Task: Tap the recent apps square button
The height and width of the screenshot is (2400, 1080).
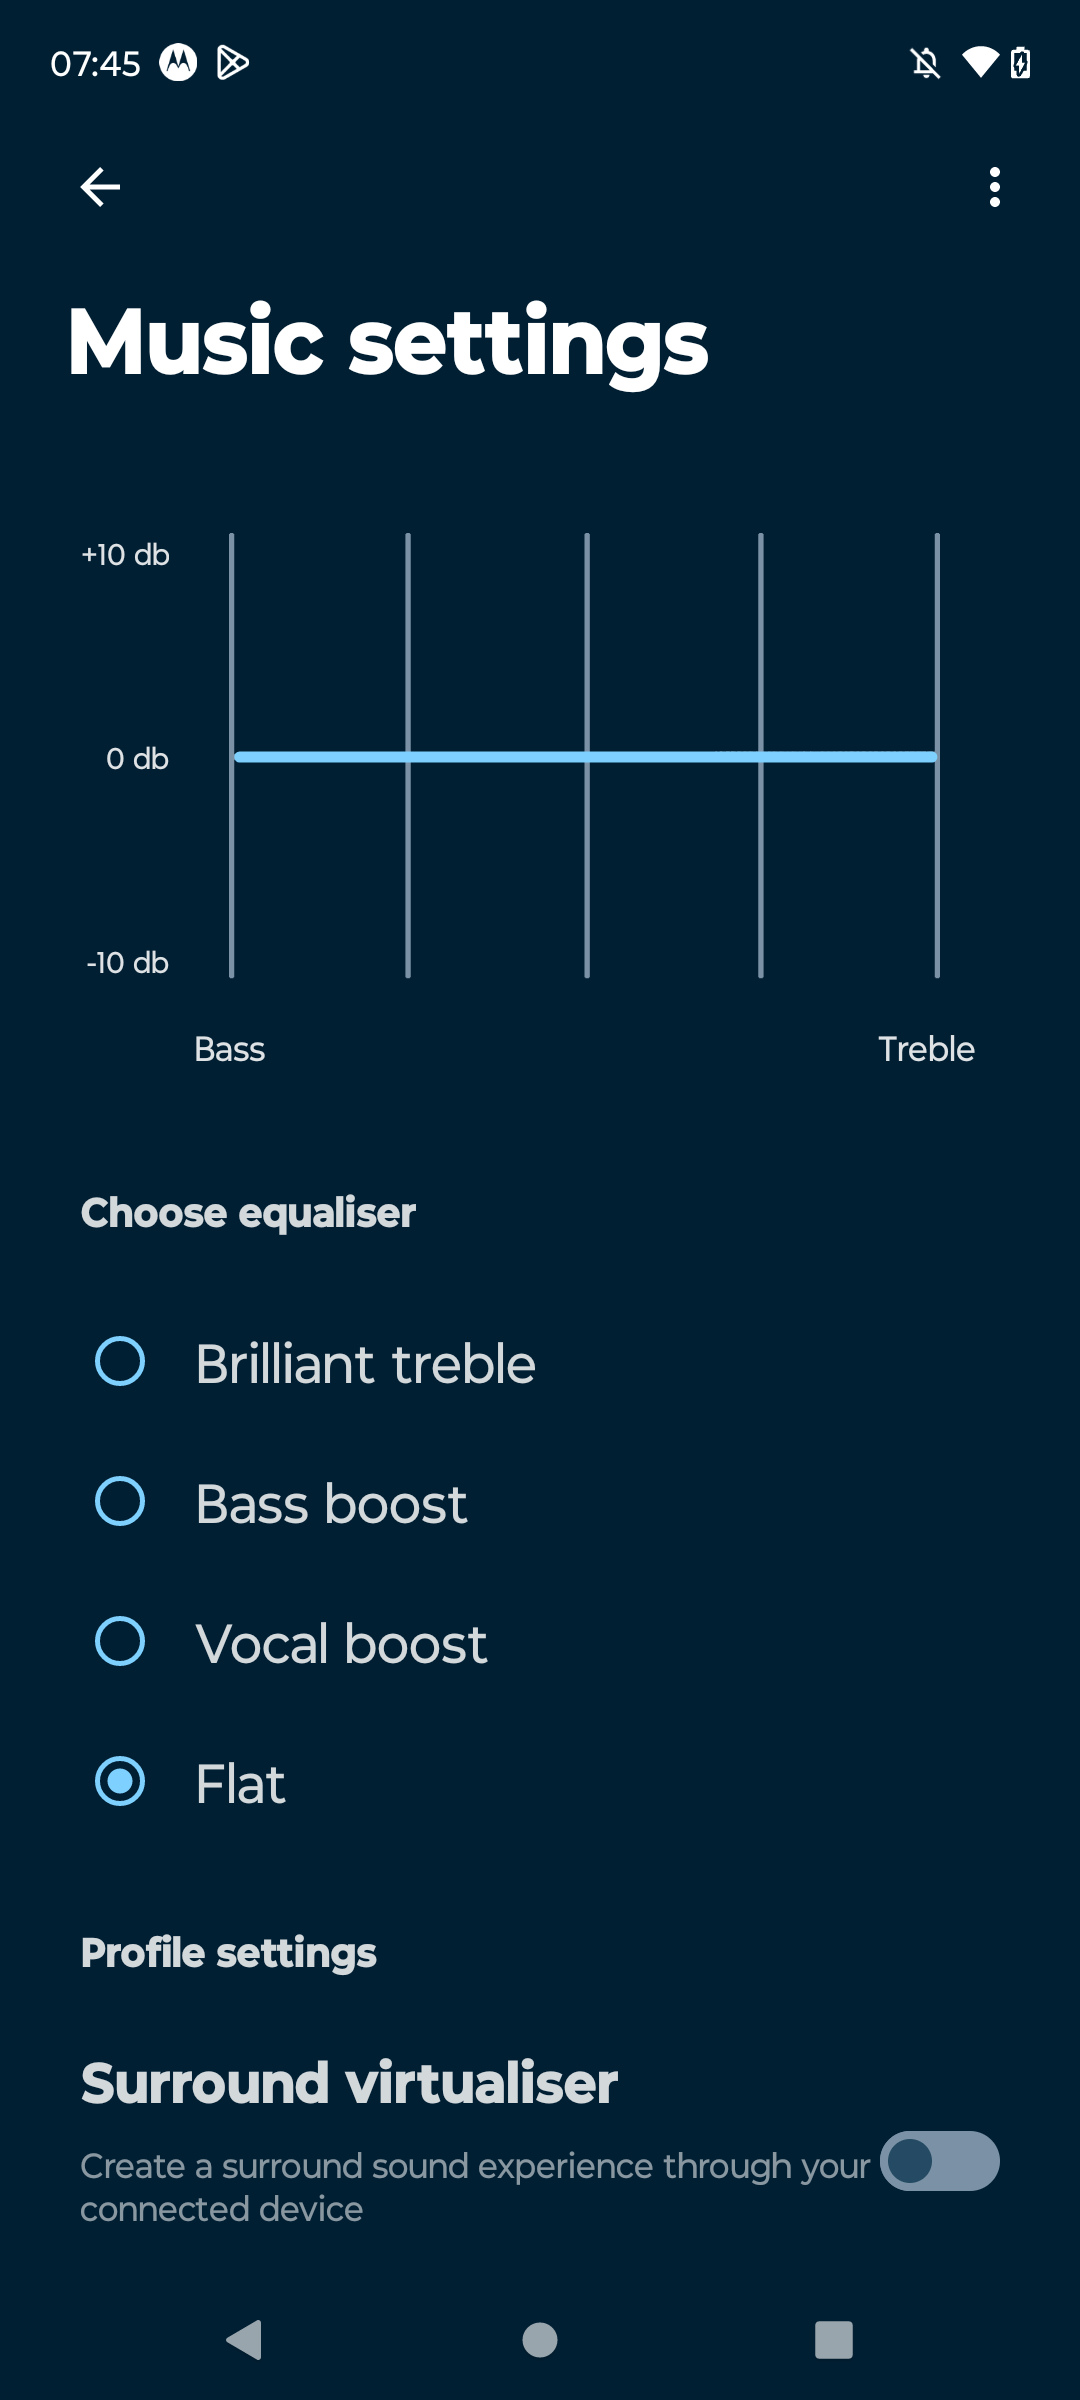Action: coord(834,2340)
